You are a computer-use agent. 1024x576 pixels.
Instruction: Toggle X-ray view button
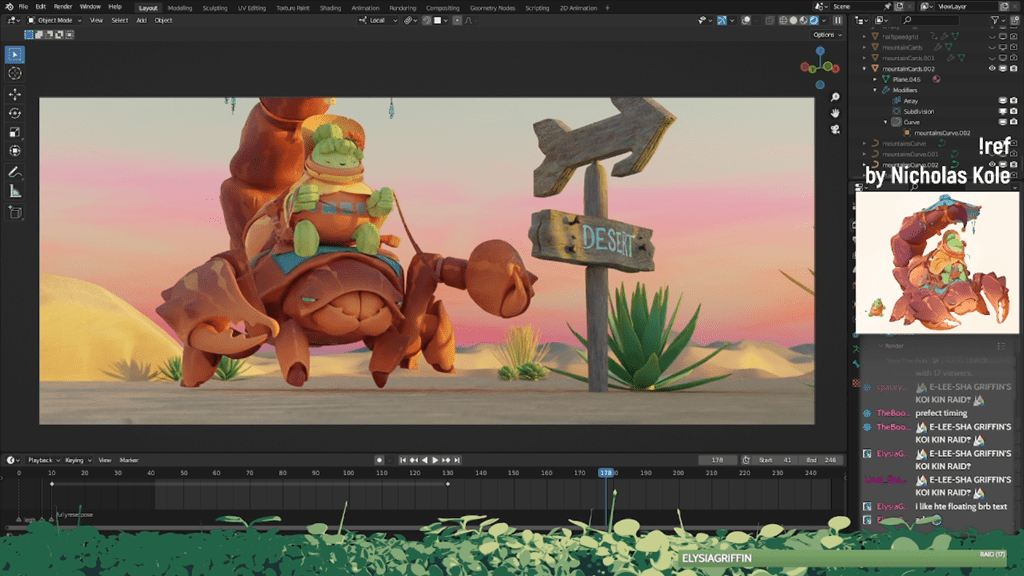pos(770,20)
